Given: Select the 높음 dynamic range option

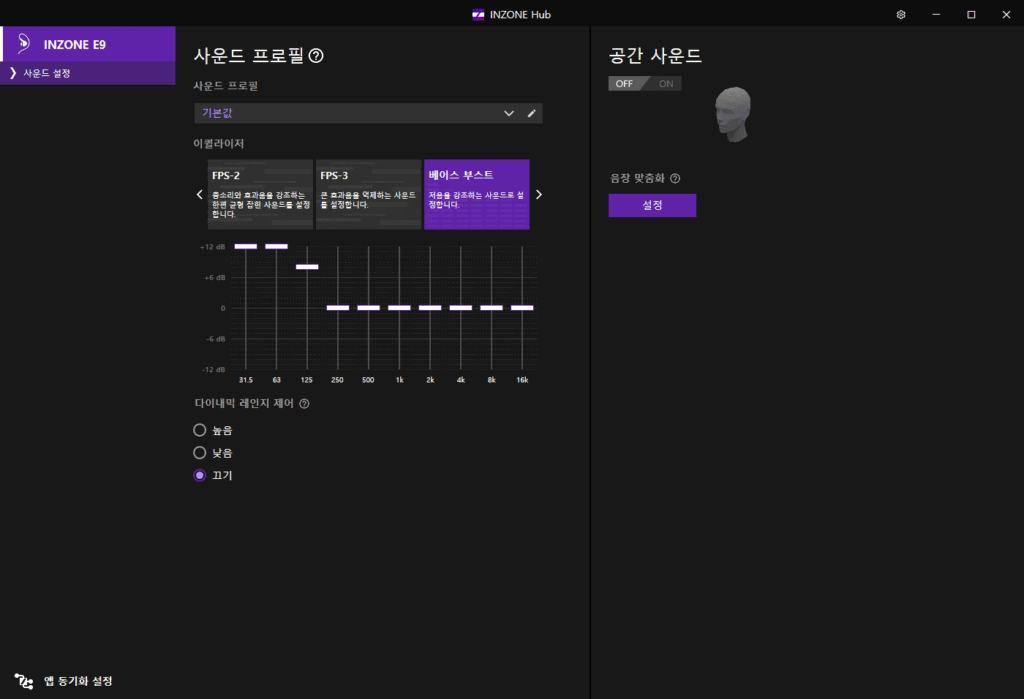Looking at the screenshot, I should point(200,430).
